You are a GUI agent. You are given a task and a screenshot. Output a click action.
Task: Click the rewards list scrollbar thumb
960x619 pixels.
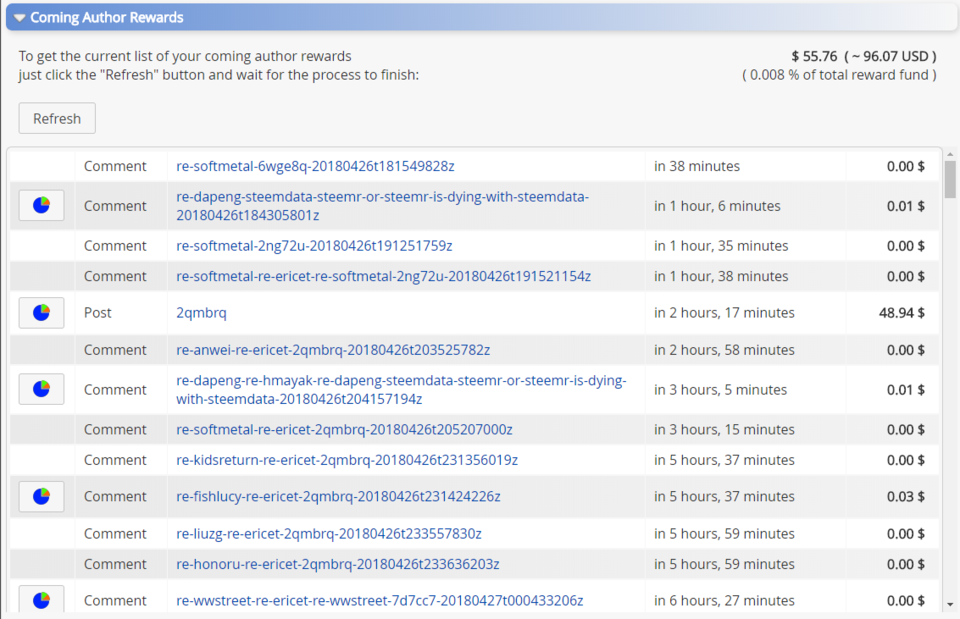point(949,180)
